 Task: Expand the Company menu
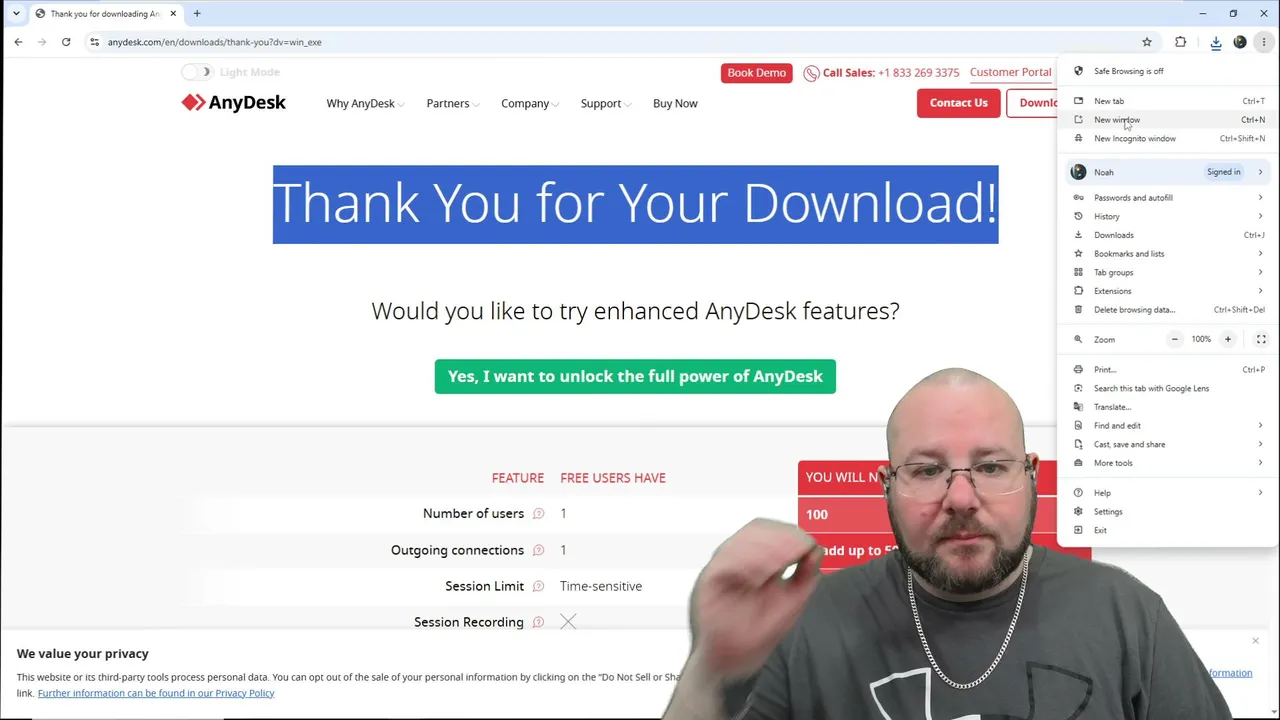[x=530, y=103]
